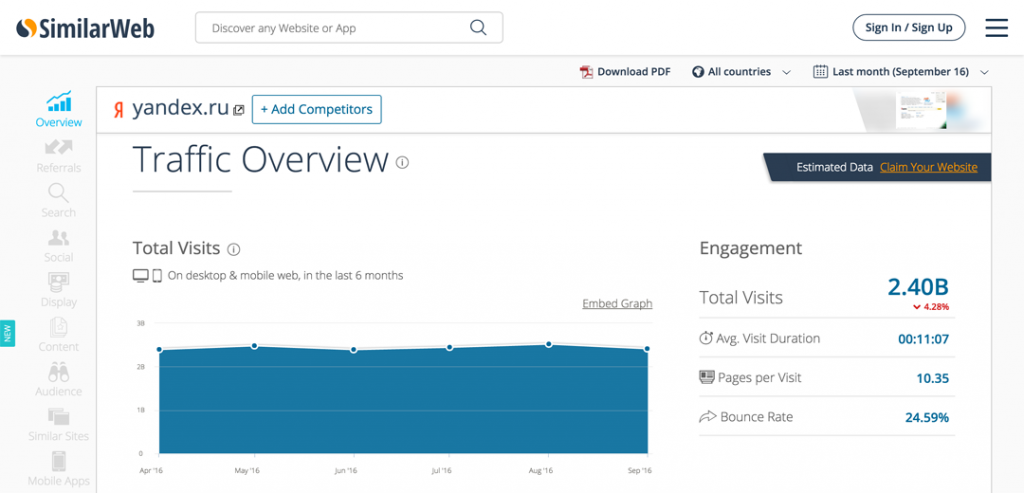Open the Mobile Apps section label
Image resolution: width=1024 pixels, height=493 pixels.
59,481
